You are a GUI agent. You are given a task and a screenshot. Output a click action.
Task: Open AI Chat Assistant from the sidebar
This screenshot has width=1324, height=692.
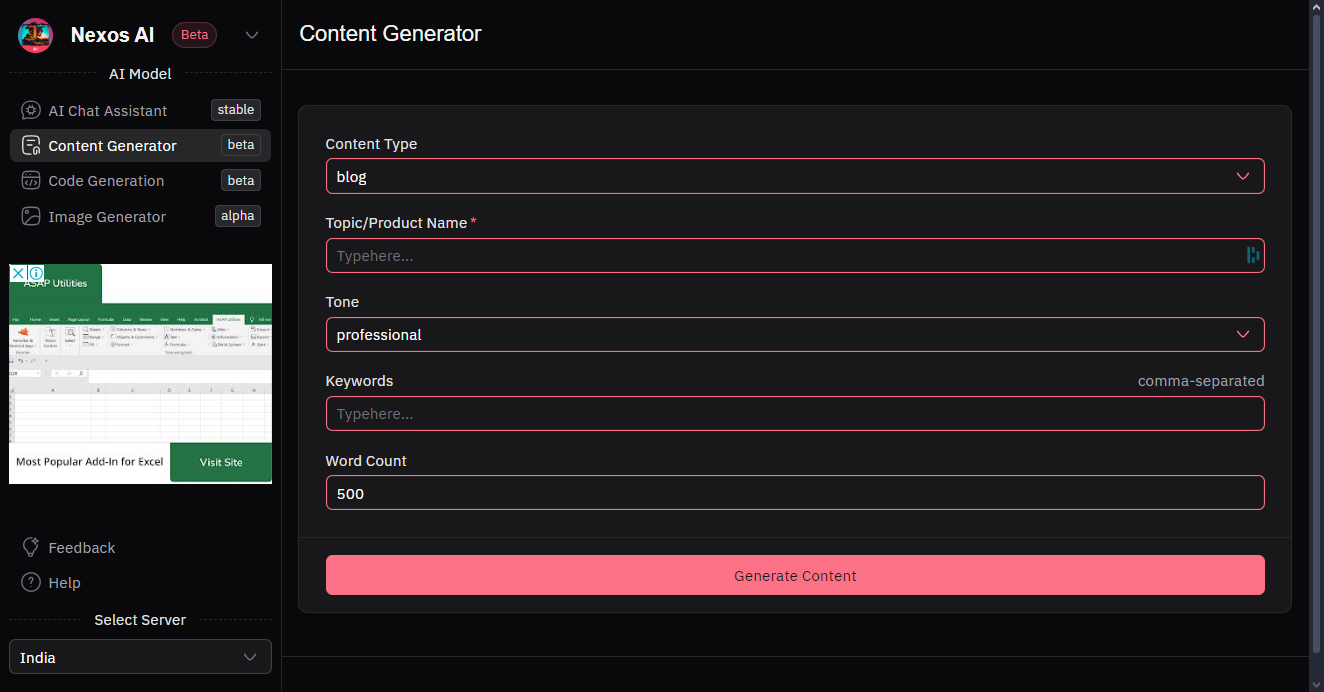(108, 111)
